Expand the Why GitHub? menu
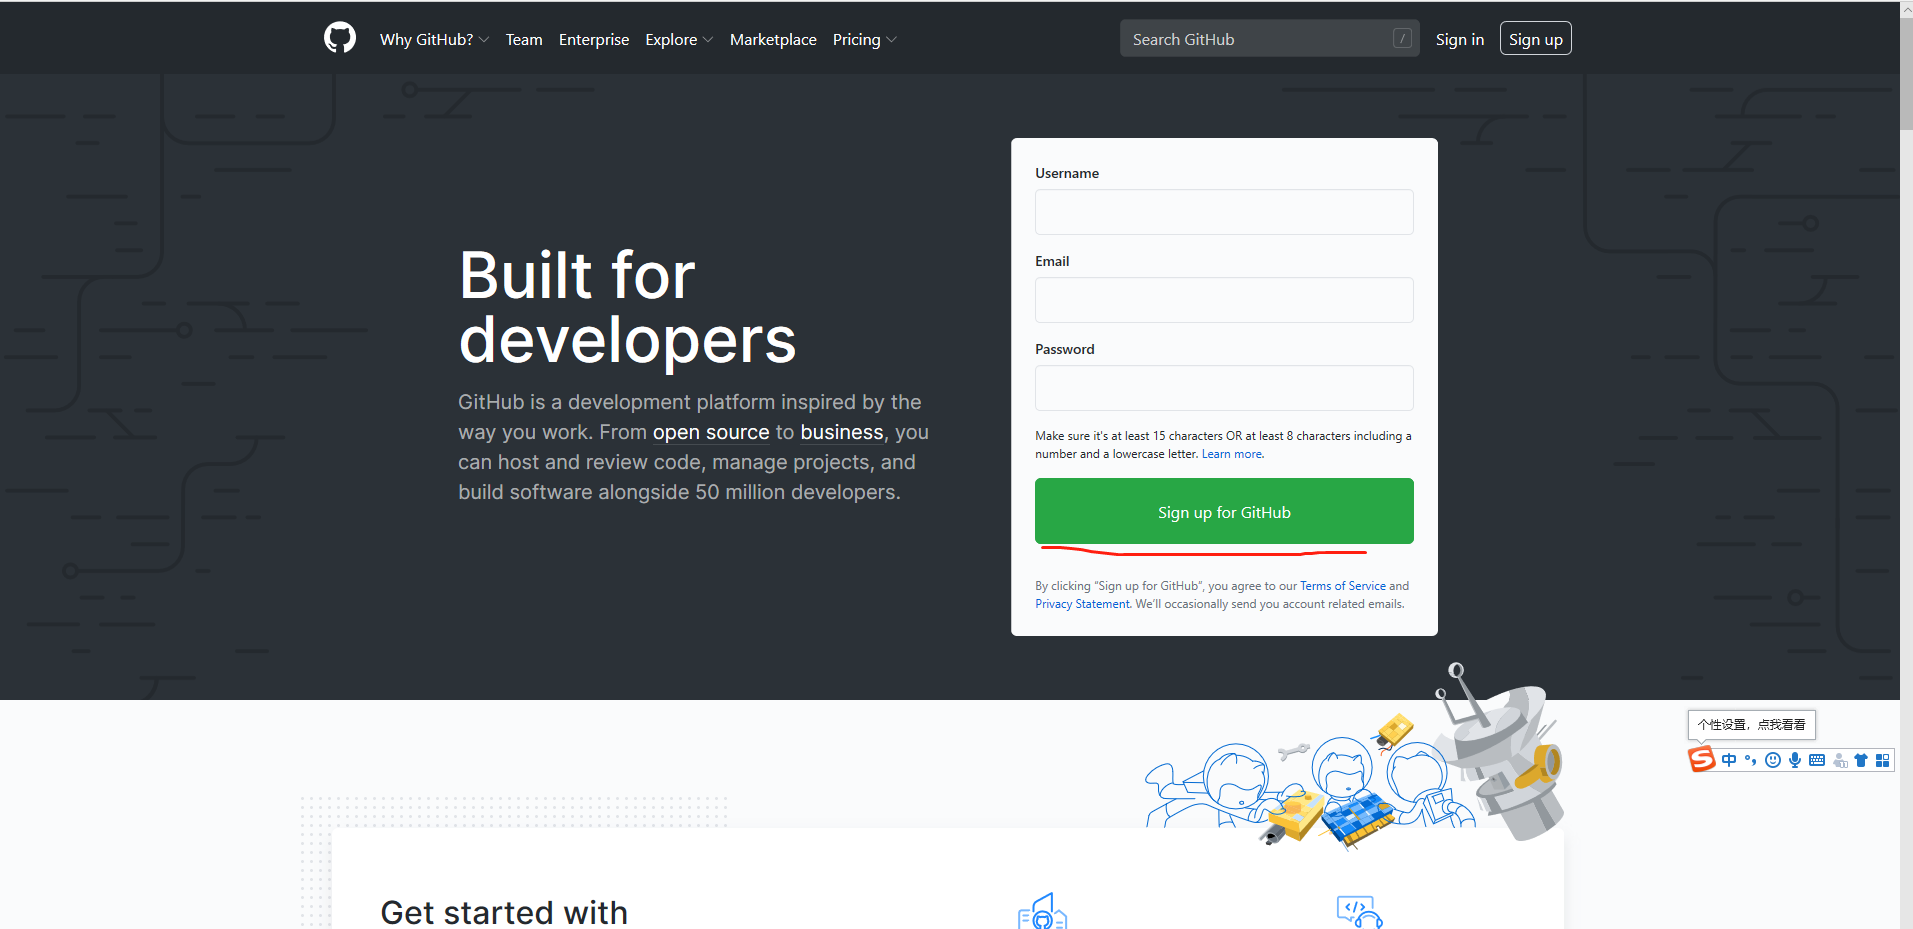The image size is (1913, 929). [x=434, y=39]
